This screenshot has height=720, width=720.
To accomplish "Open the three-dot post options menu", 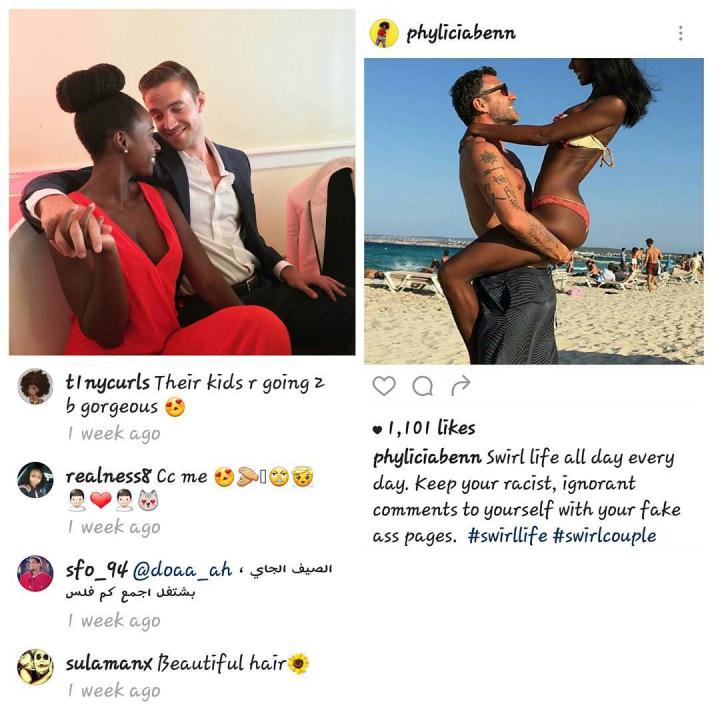I will [x=681, y=33].
